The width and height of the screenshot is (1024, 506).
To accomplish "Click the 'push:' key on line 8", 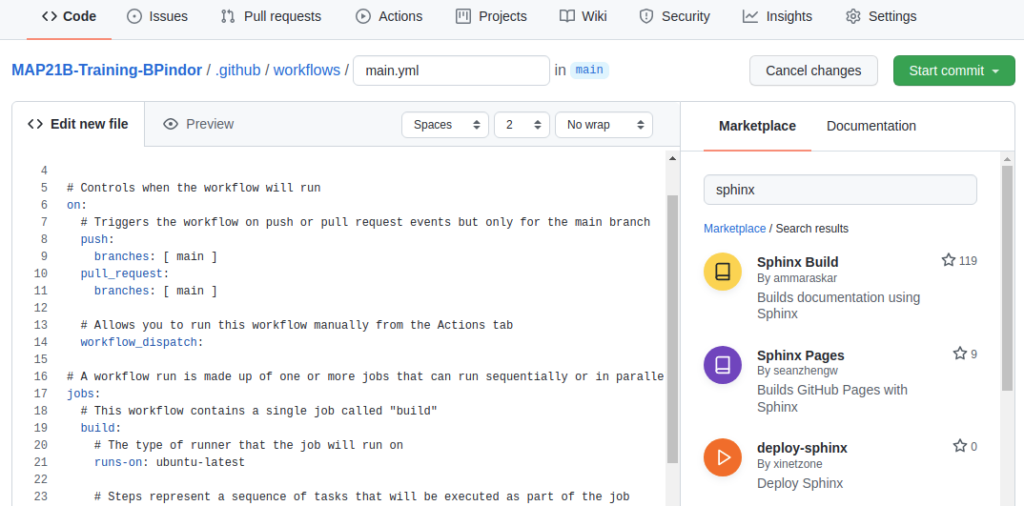I will click(x=97, y=239).
